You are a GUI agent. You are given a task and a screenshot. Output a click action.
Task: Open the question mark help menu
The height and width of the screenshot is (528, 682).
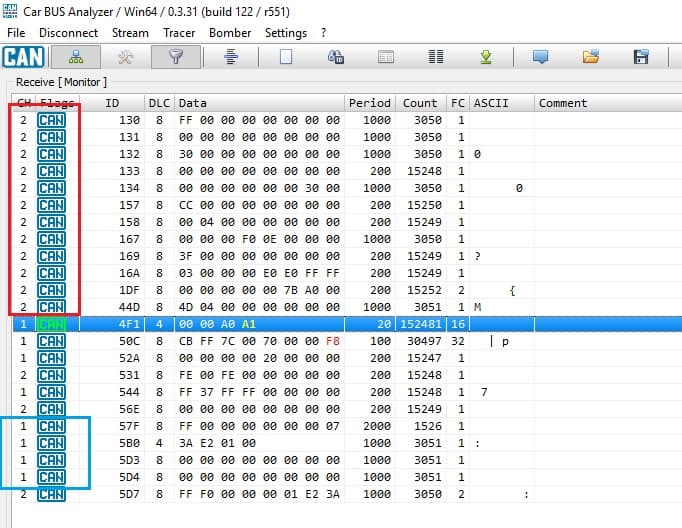[x=323, y=33]
